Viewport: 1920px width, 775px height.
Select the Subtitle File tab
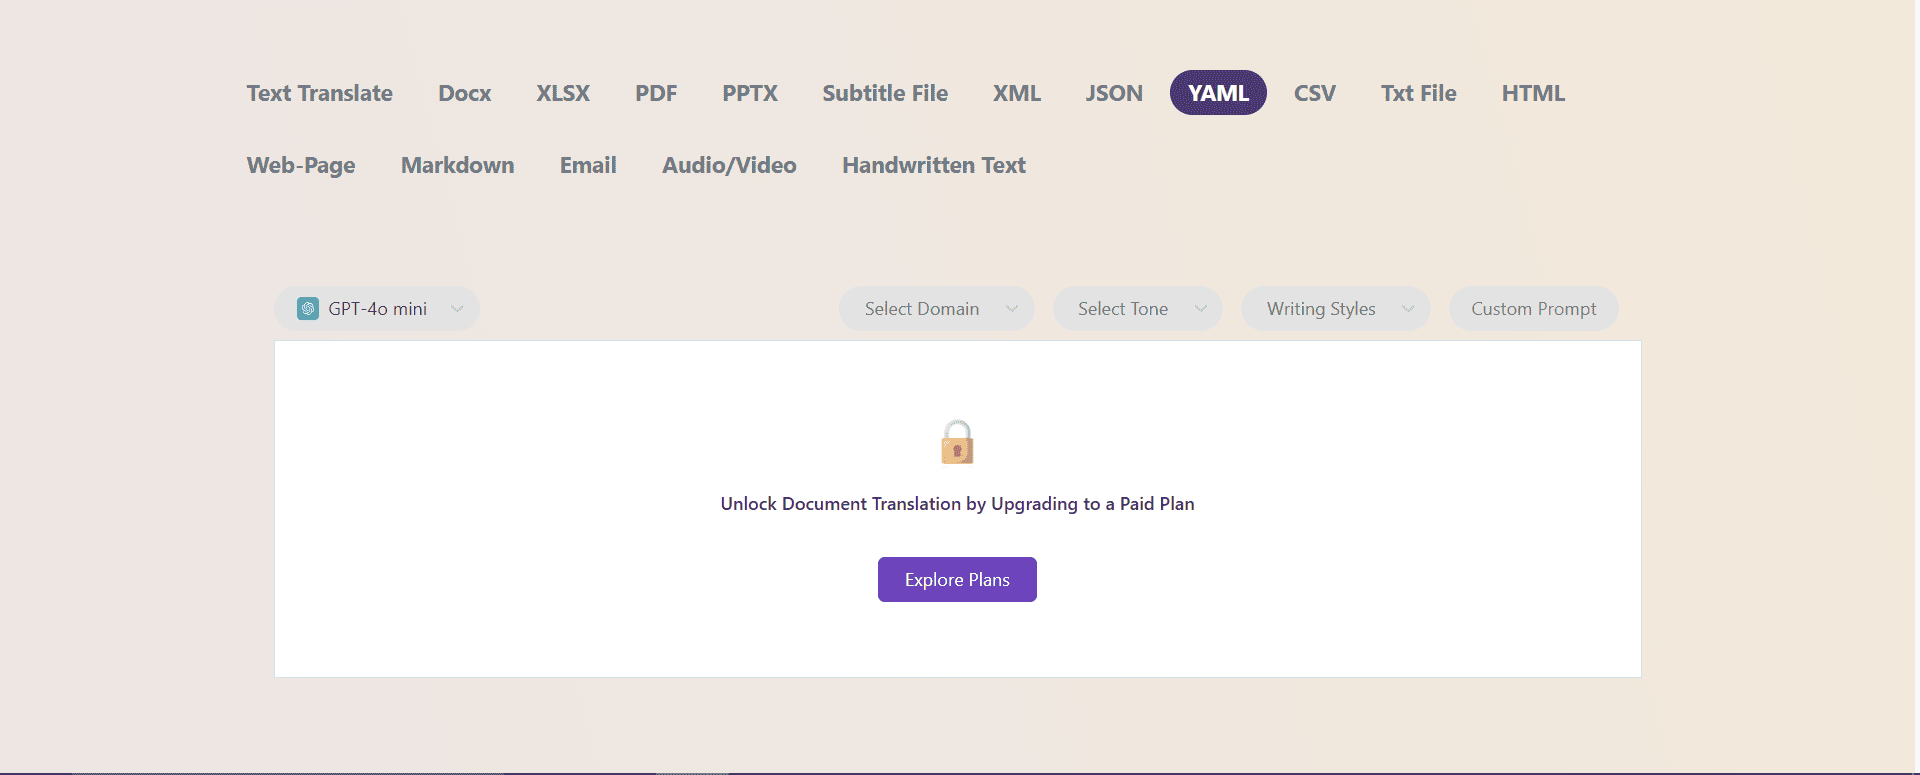pyautogui.click(x=885, y=93)
